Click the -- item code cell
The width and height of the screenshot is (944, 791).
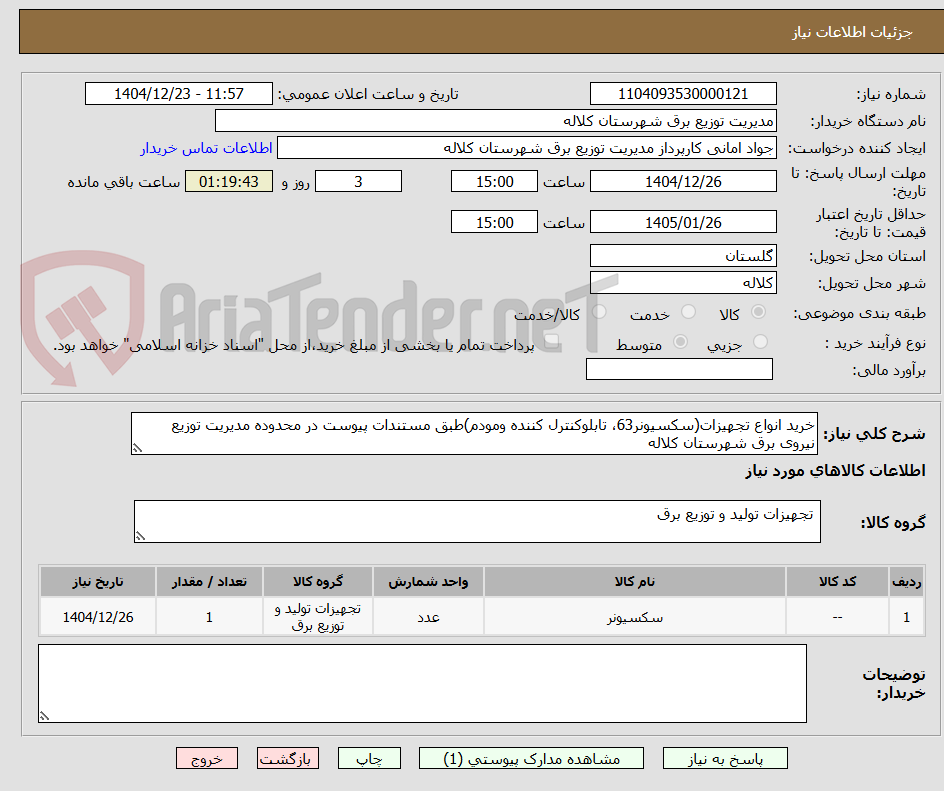click(837, 617)
